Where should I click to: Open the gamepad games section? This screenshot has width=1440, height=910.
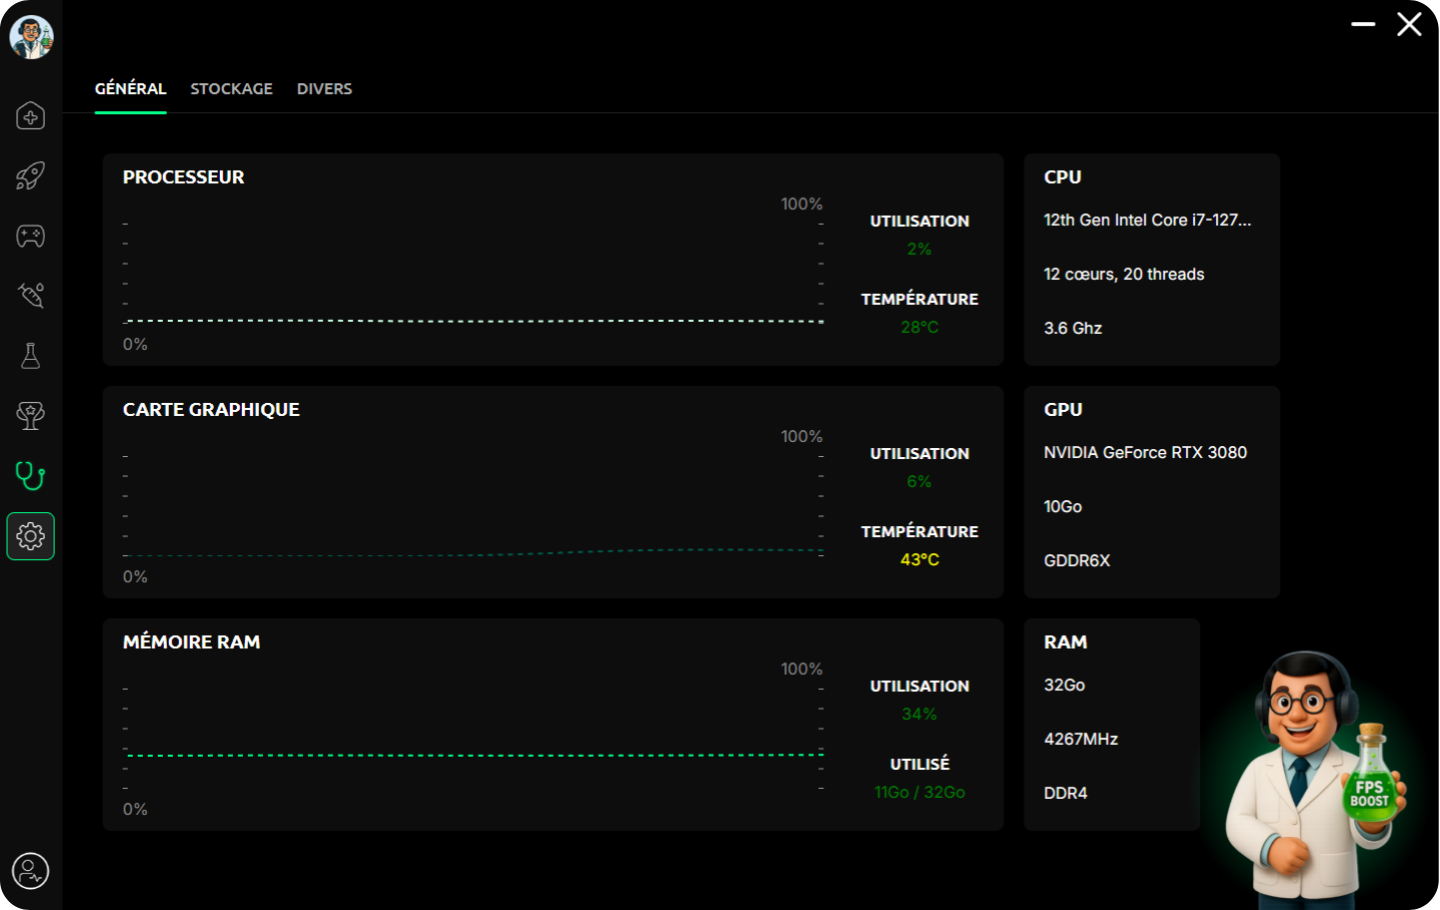[x=30, y=236]
